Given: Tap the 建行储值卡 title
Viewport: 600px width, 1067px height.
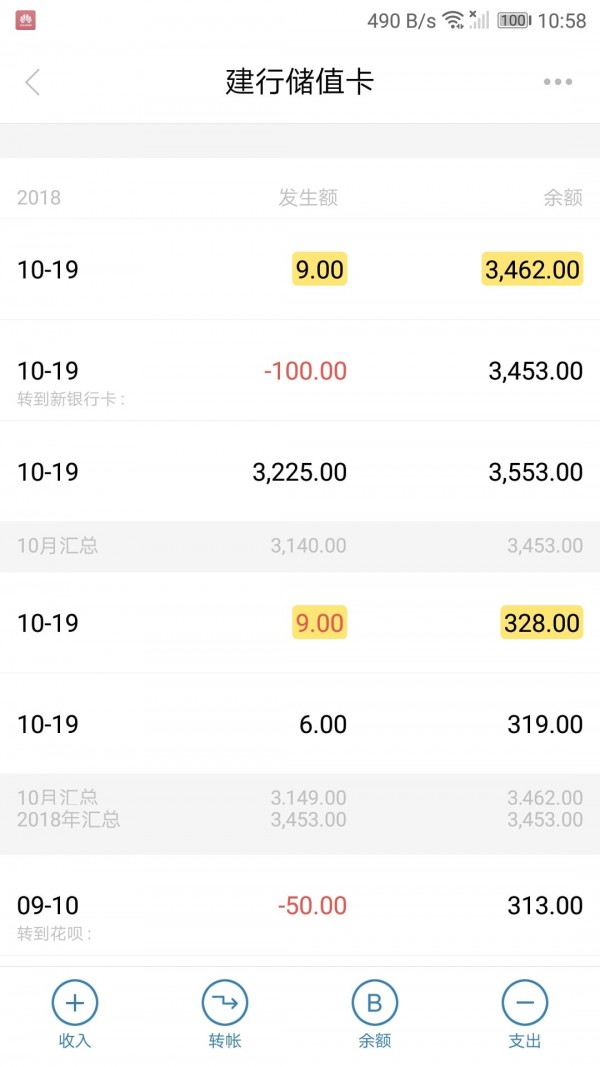Looking at the screenshot, I should [x=299, y=82].
